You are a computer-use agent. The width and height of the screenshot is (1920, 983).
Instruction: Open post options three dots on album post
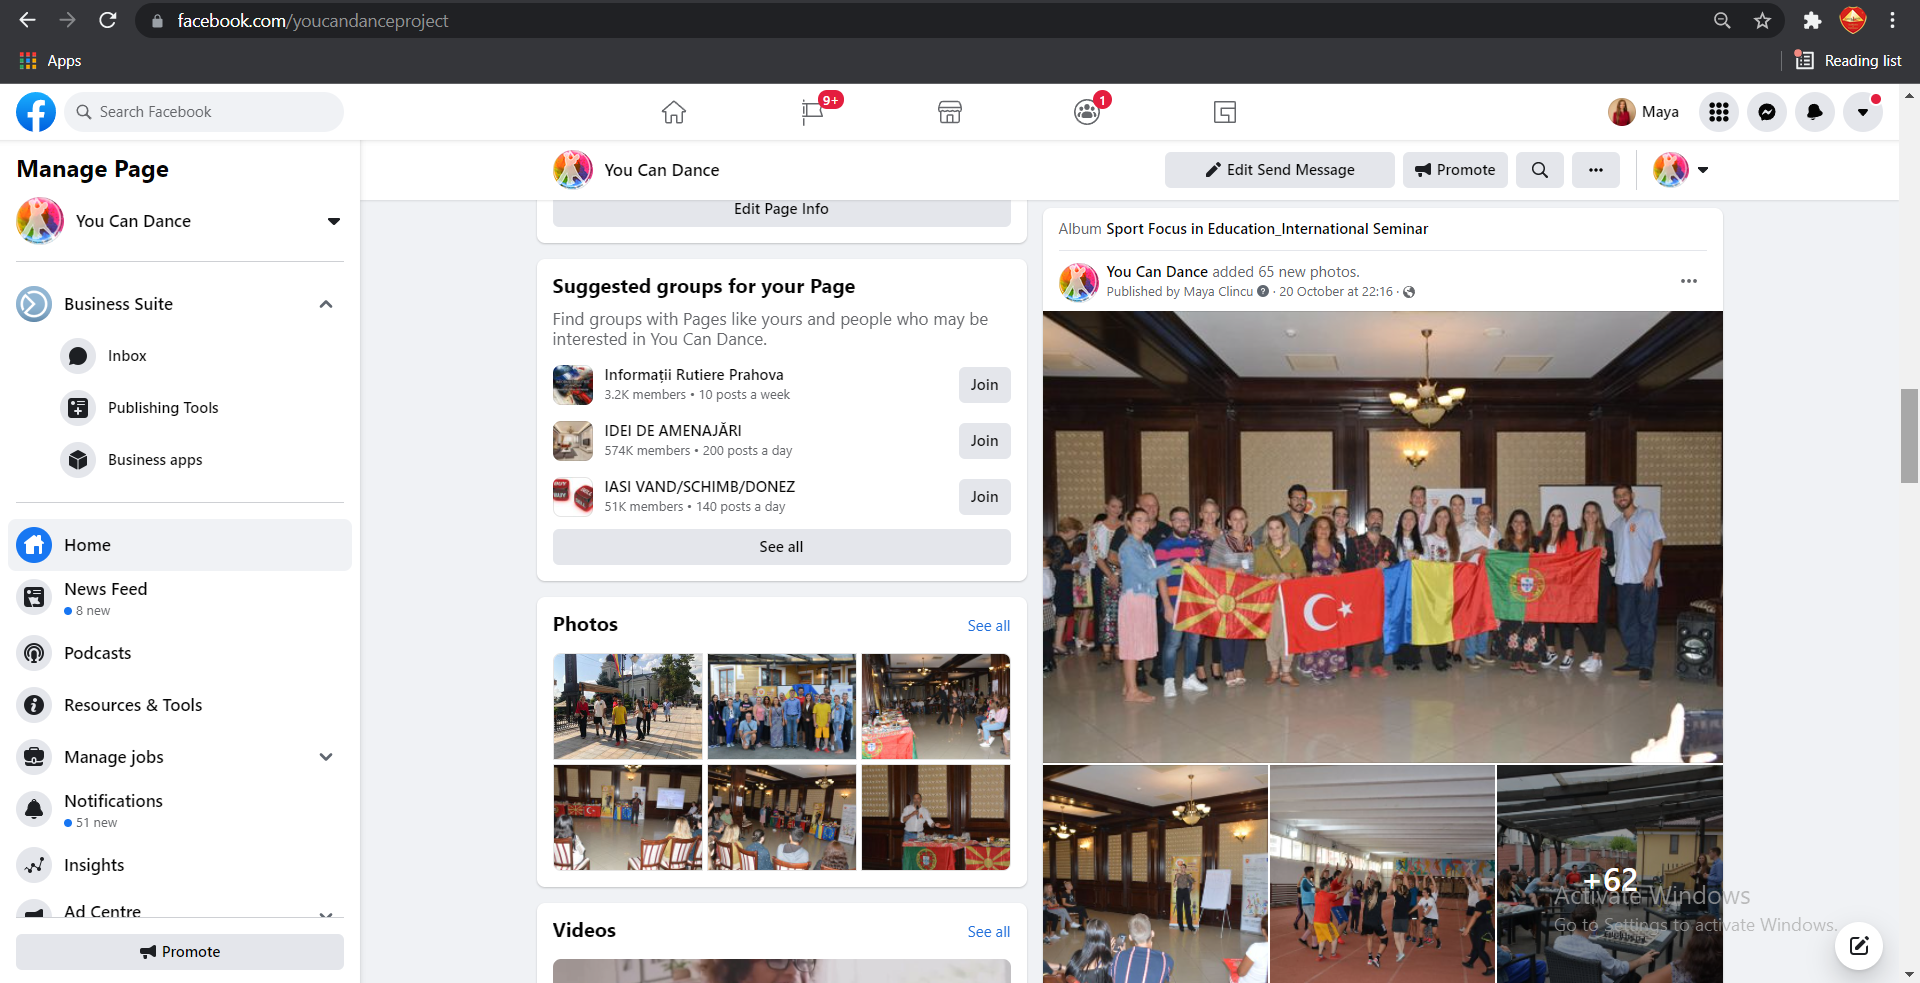[x=1689, y=281]
